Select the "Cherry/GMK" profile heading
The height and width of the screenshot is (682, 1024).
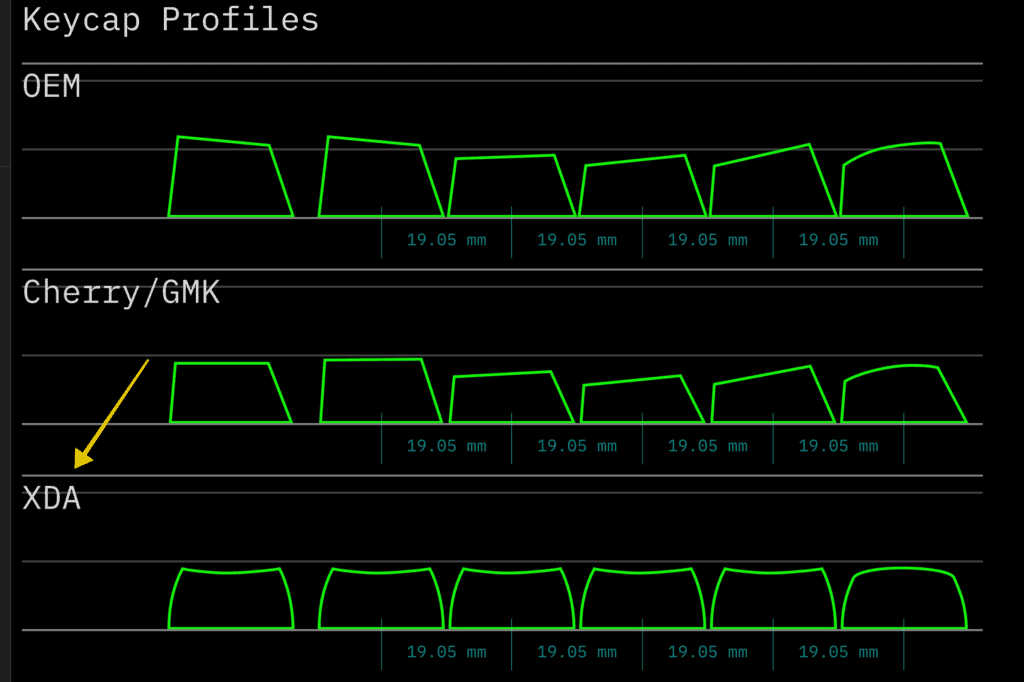[x=121, y=293]
